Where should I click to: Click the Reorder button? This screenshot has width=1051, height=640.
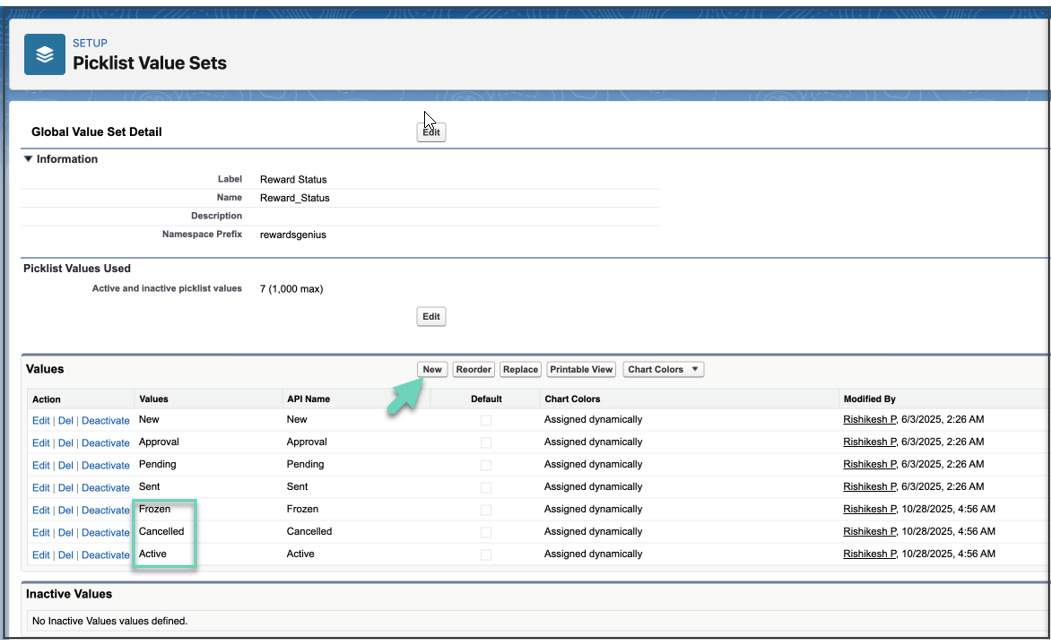pos(473,369)
